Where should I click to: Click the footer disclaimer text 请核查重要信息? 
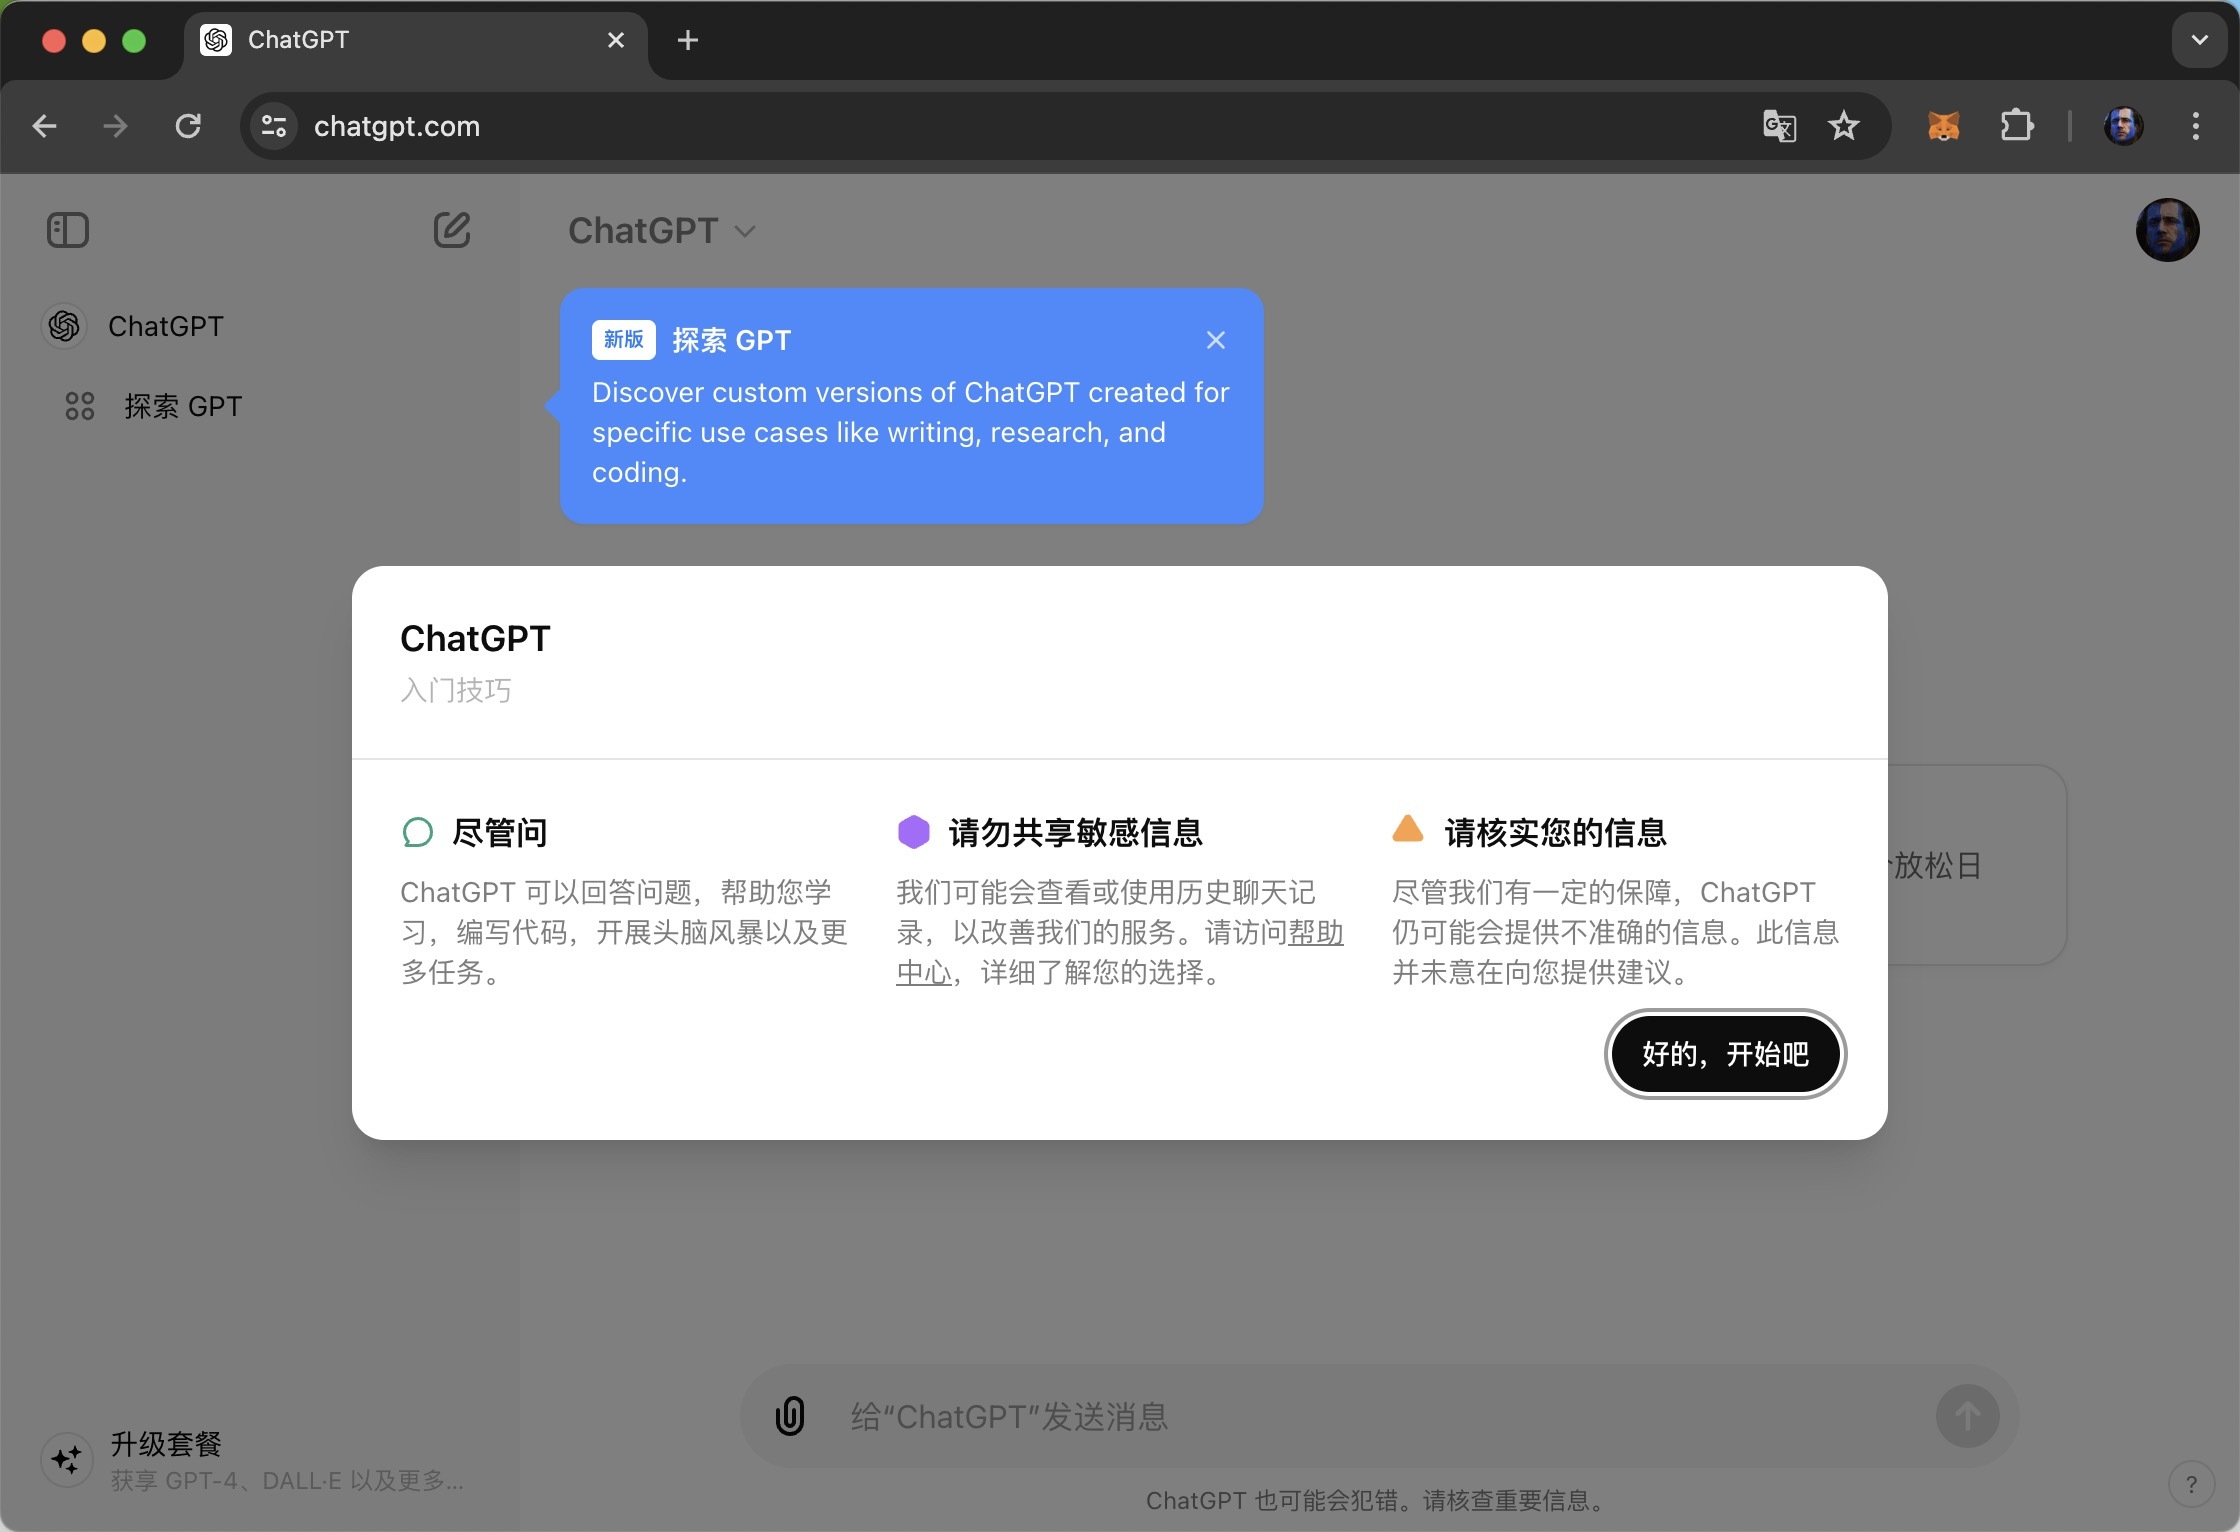click(1513, 1500)
